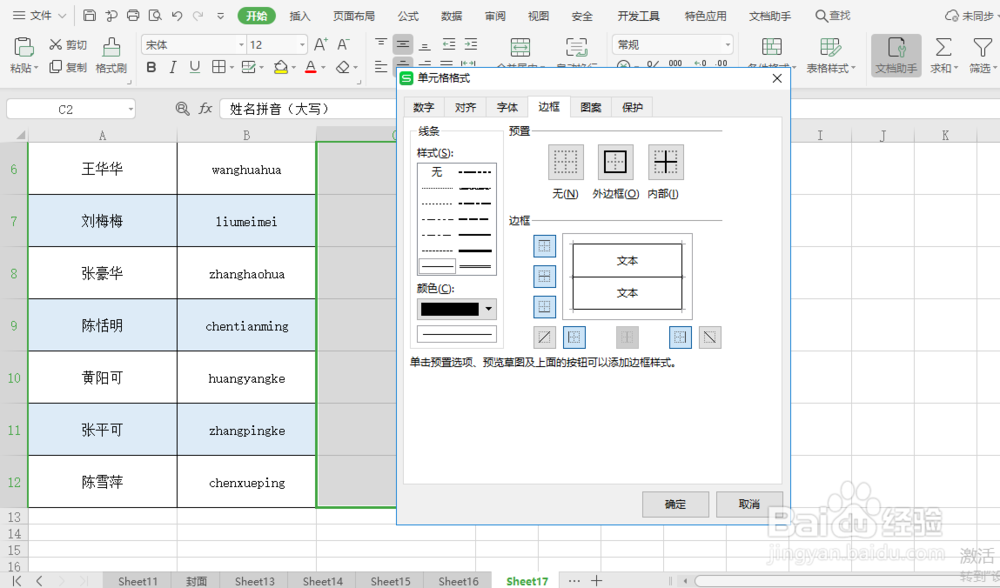Click the 确定 button to confirm
The width and height of the screenshot is (1000, 588).
[675, 504]
